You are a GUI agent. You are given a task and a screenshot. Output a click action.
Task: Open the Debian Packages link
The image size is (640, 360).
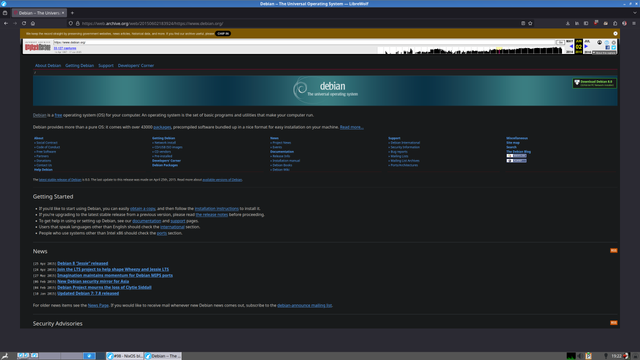pyautogui.click(x=165, y=165)
